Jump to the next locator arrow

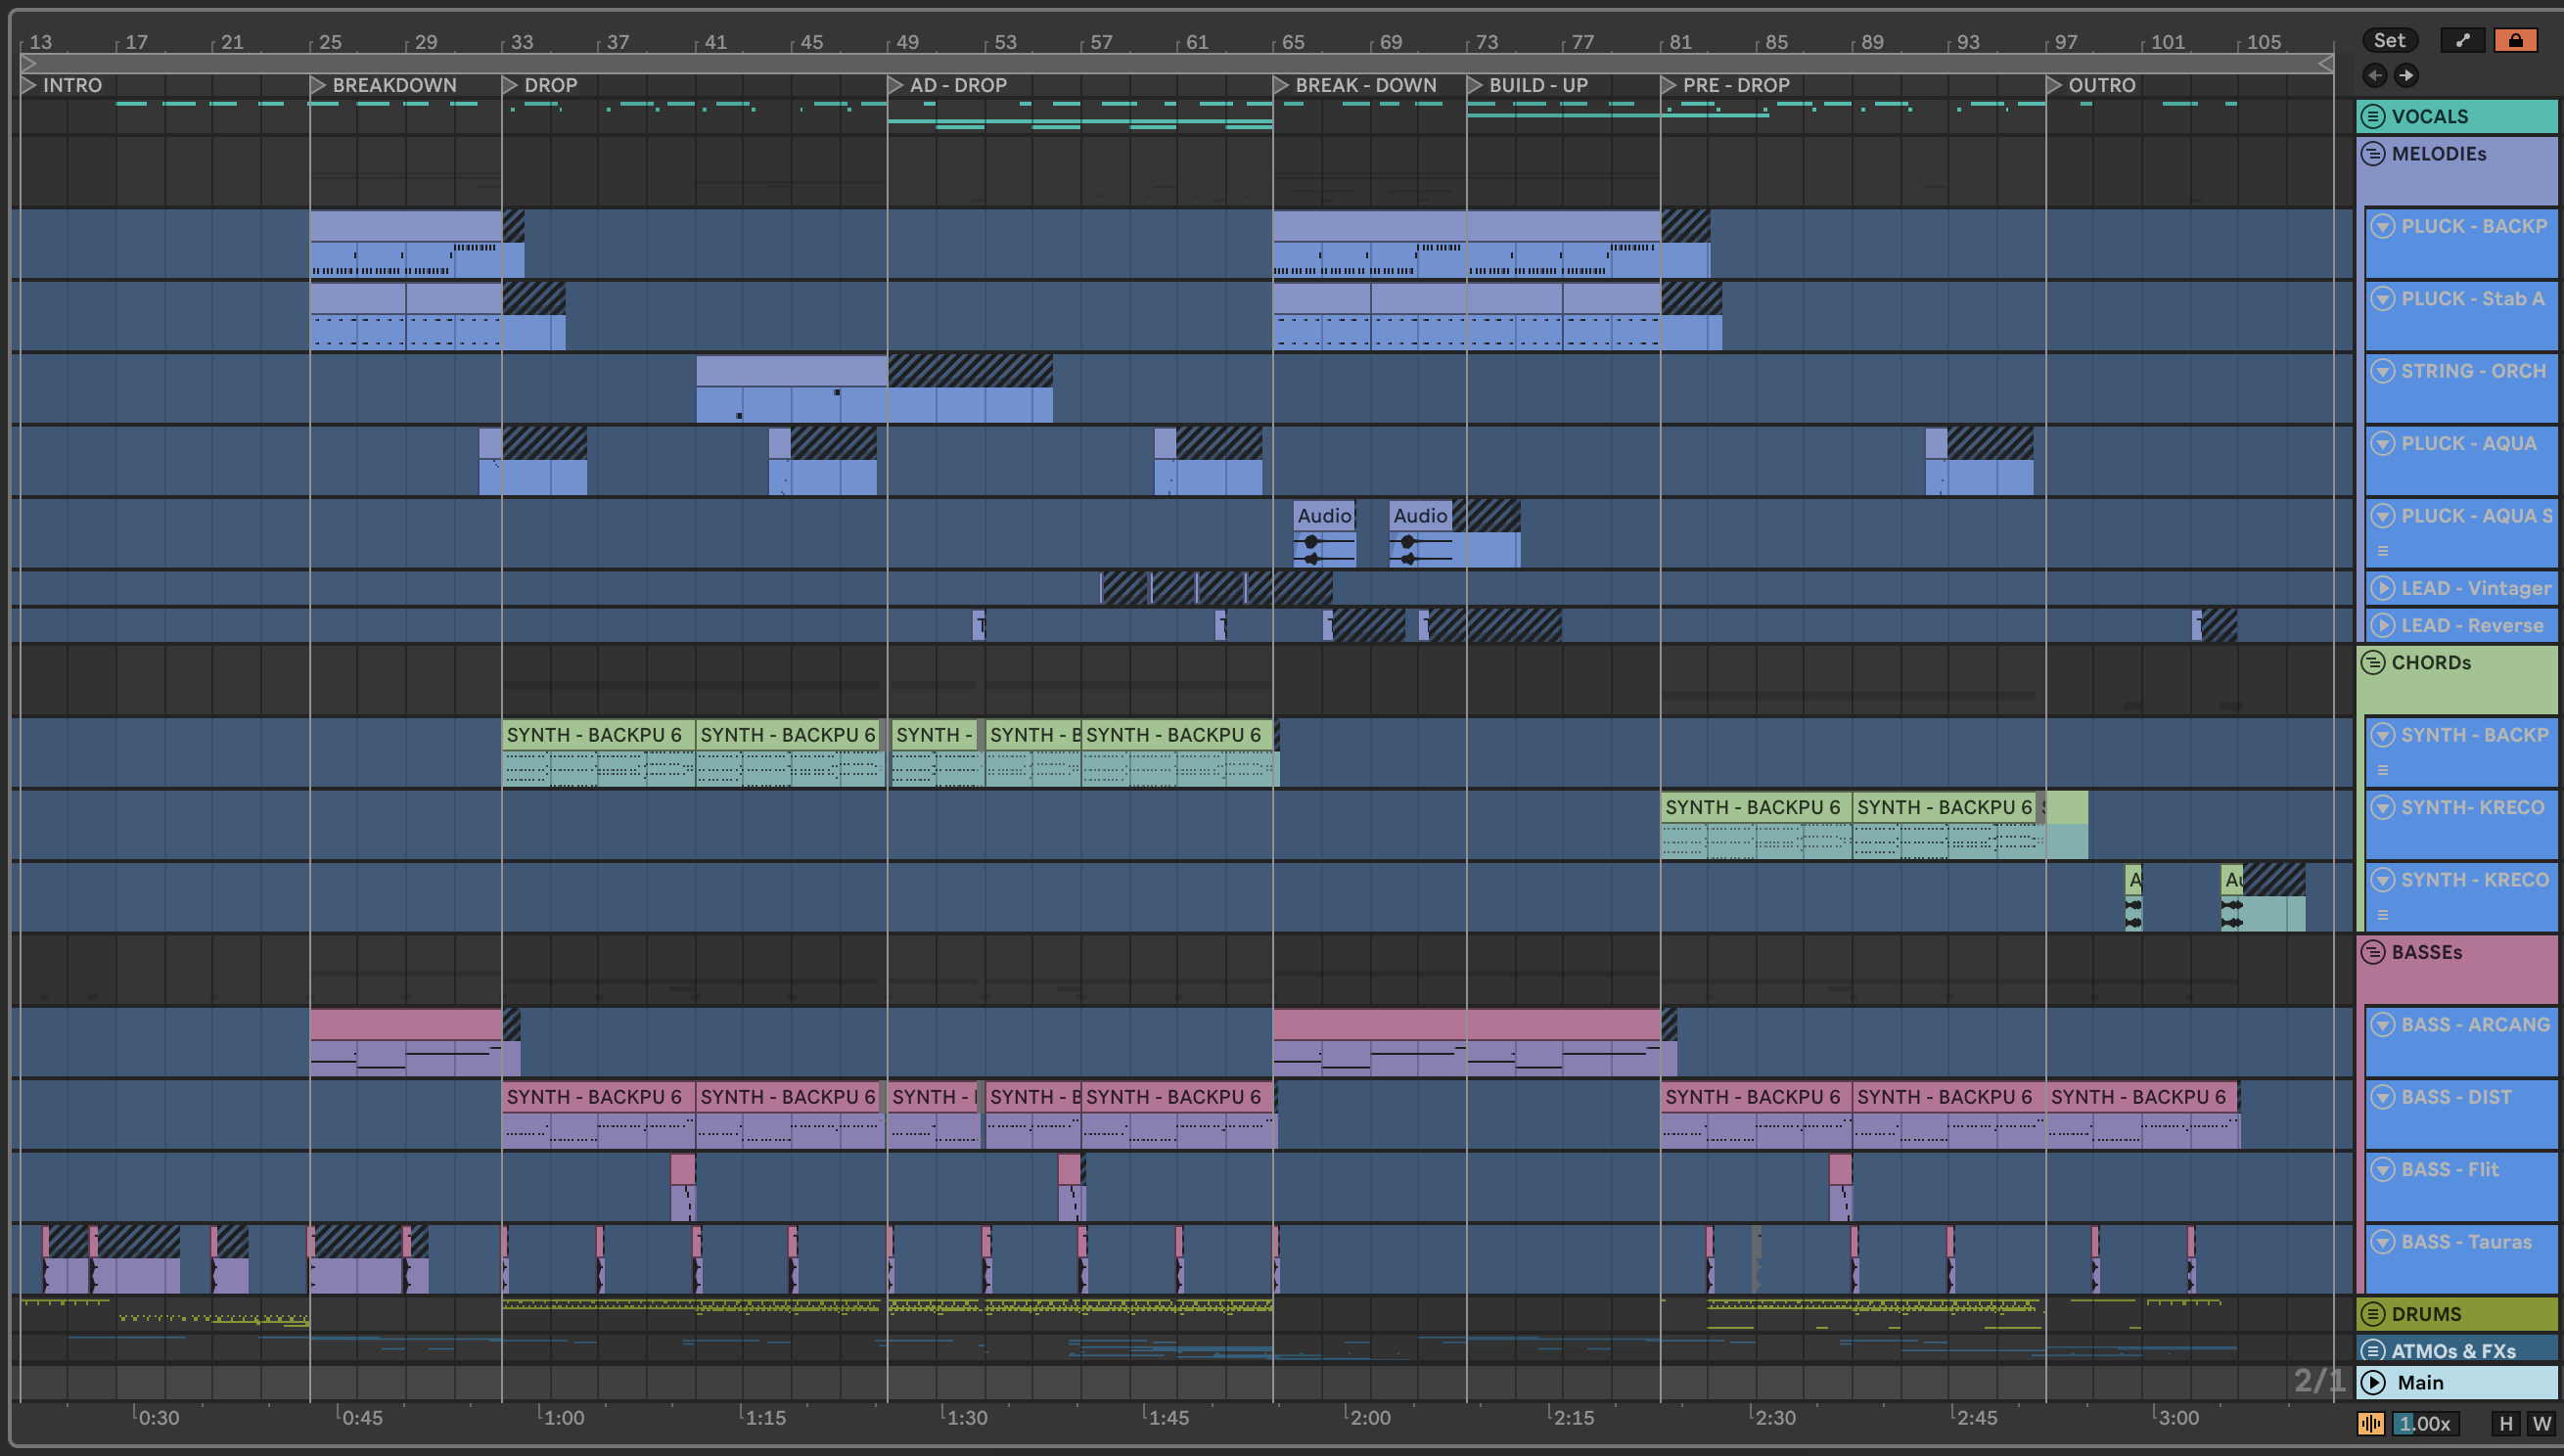pyautogui.click(x=2407, y=75)
